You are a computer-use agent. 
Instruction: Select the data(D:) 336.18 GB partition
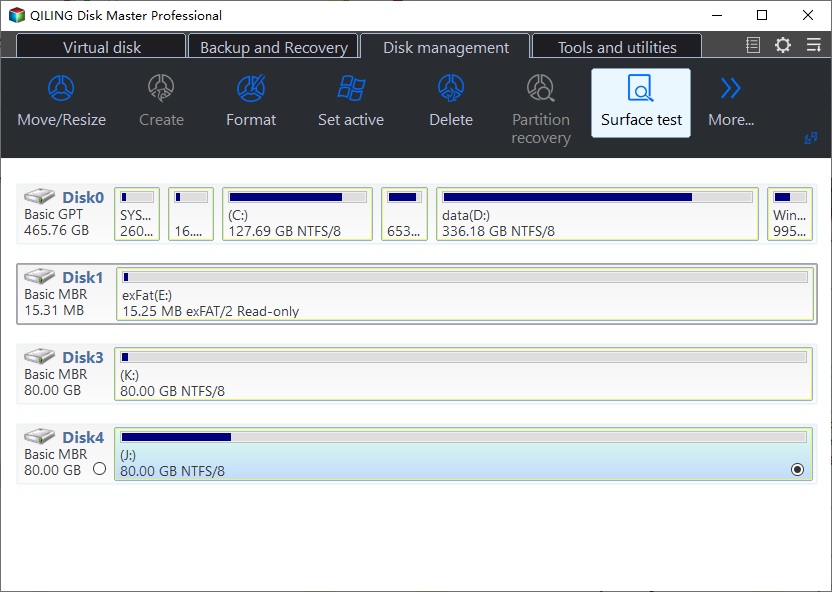click(597, 214)
